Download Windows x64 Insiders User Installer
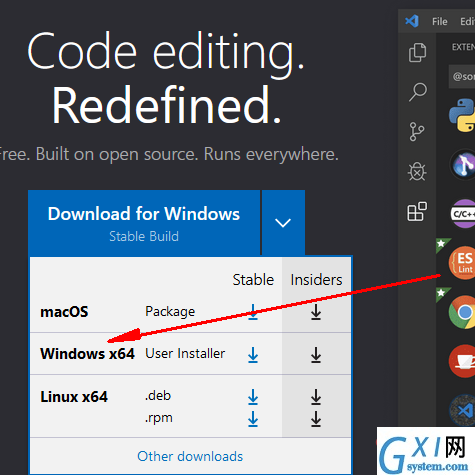This screenshot has width=475, height=475. tap(316, 355)
